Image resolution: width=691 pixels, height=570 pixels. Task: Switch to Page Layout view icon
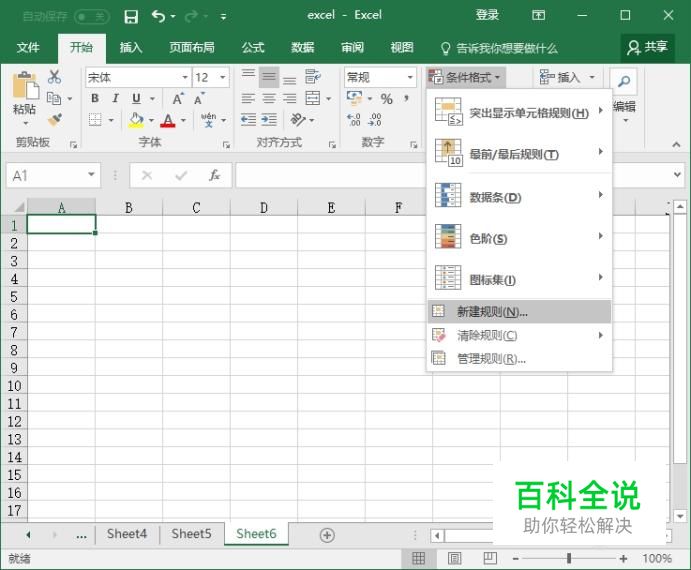[454, 559]
